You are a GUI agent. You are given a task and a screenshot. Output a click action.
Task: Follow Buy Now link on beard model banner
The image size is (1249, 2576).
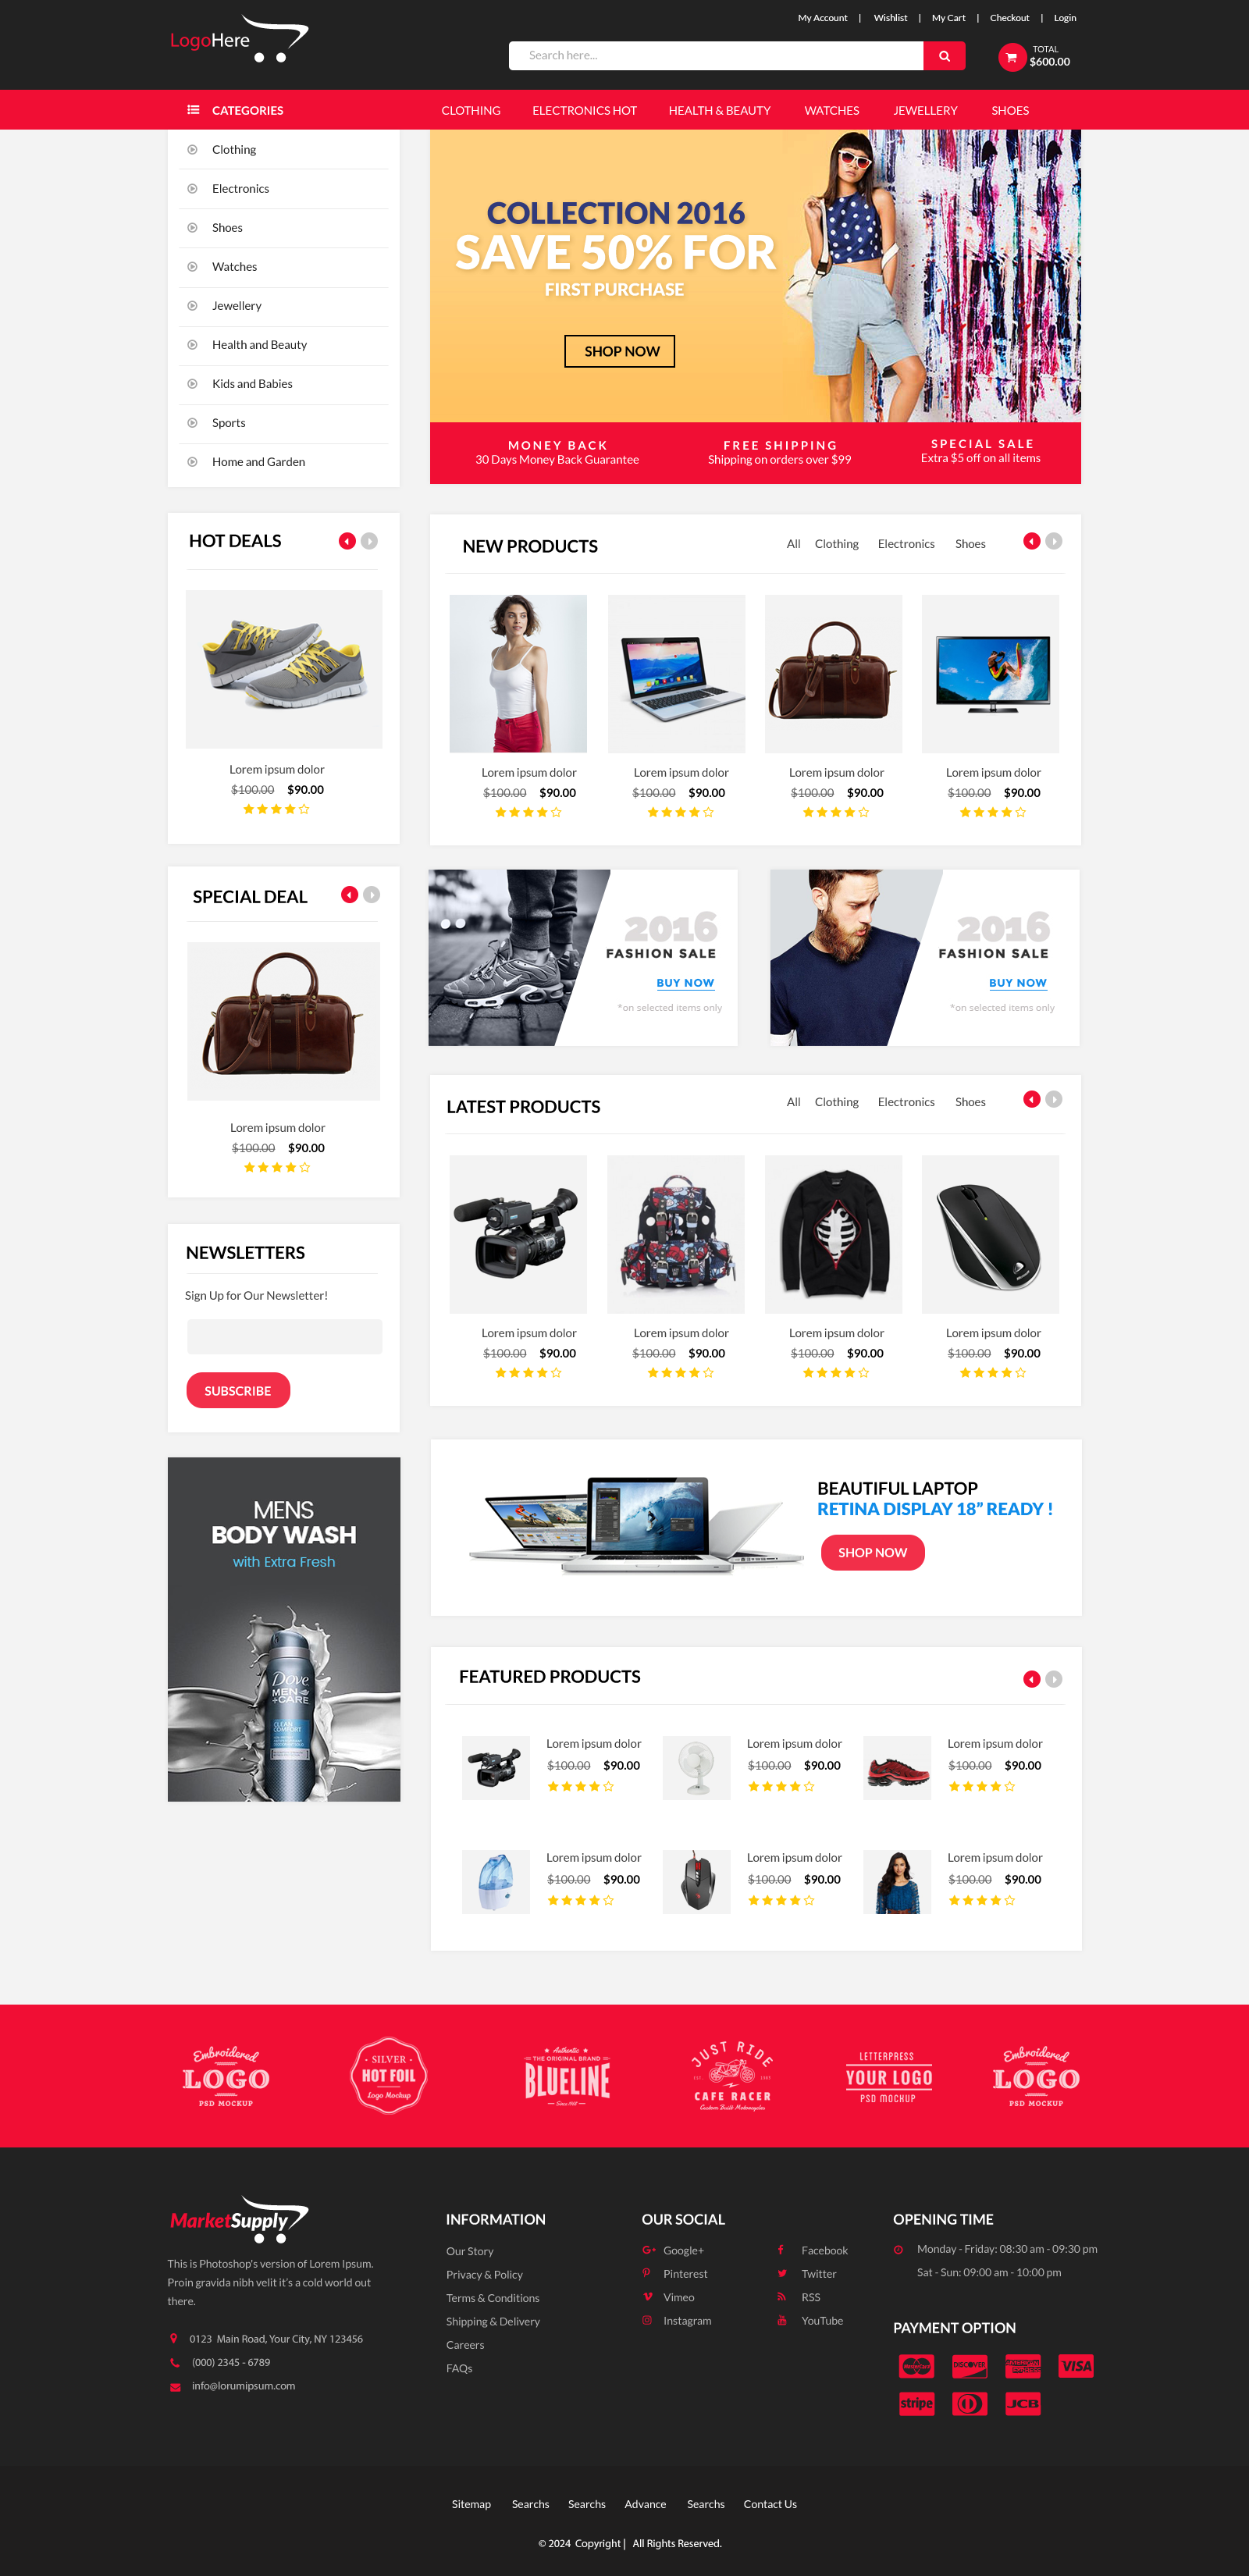pos(1018,983)
